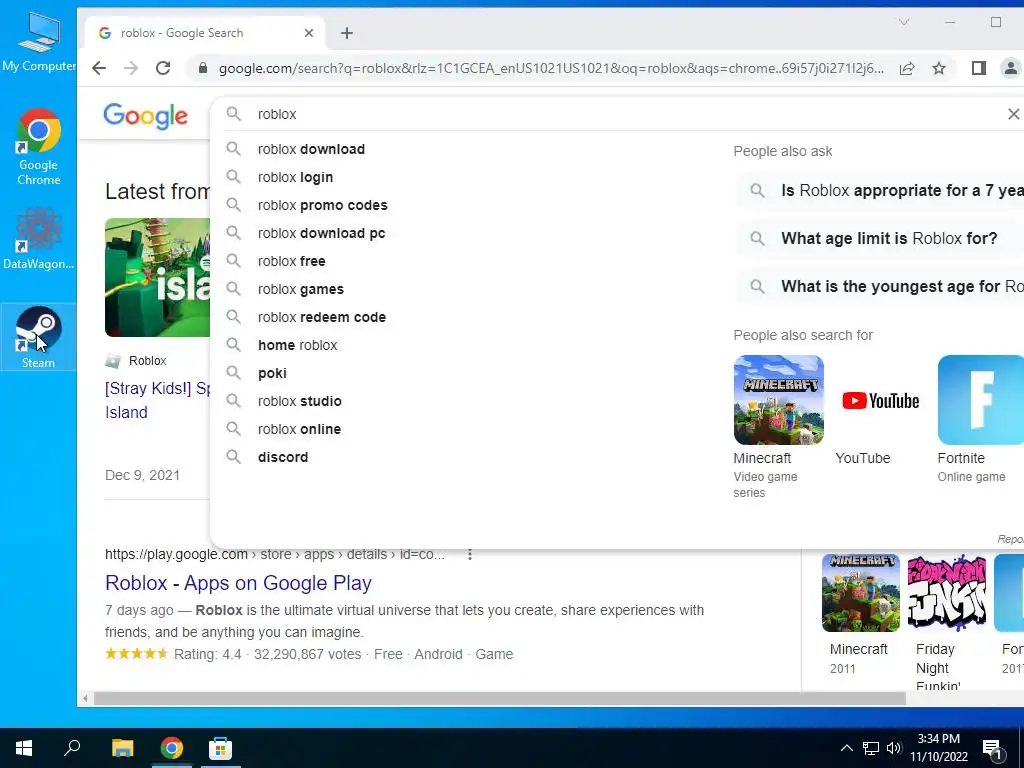Open the taskbar clock and date
Viewport: 1024px width, 768px height.
[938, 748]
